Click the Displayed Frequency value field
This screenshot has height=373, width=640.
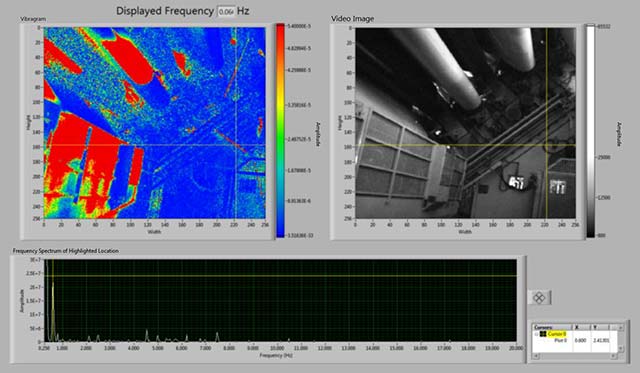point(227,11)
